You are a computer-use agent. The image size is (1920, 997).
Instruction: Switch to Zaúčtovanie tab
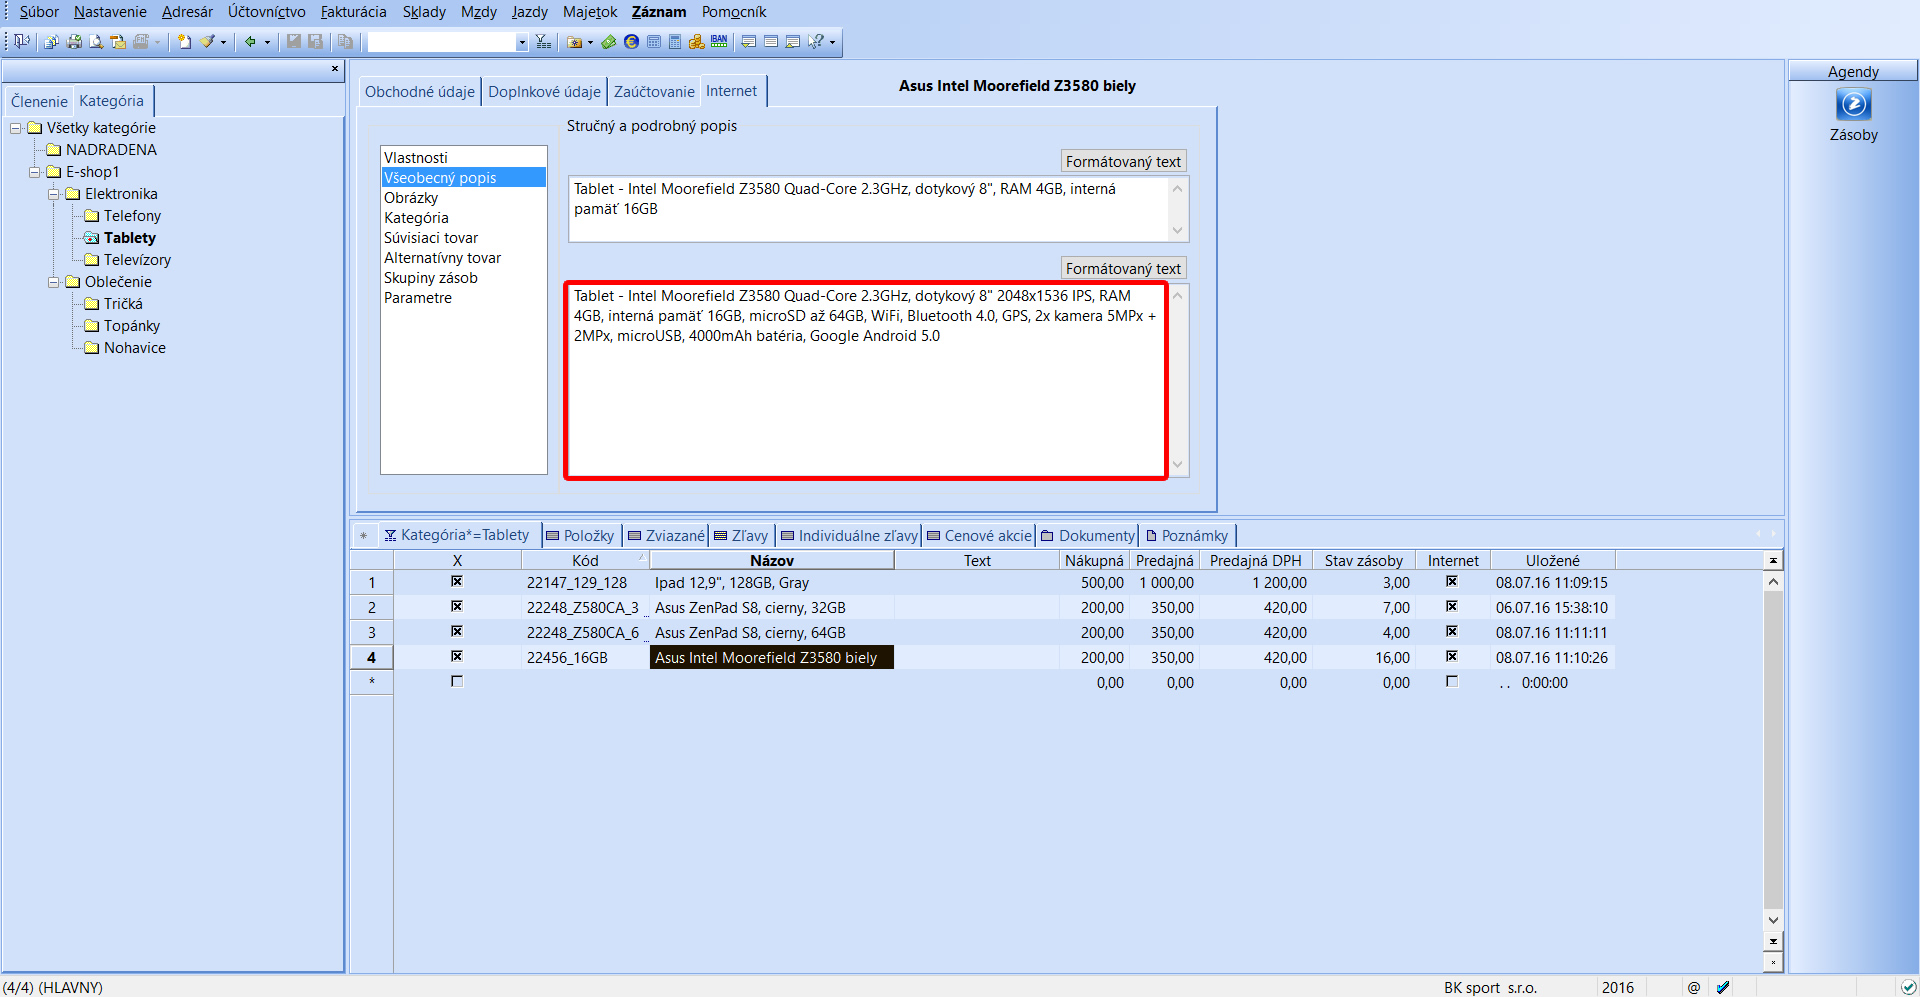click(654, 91)
